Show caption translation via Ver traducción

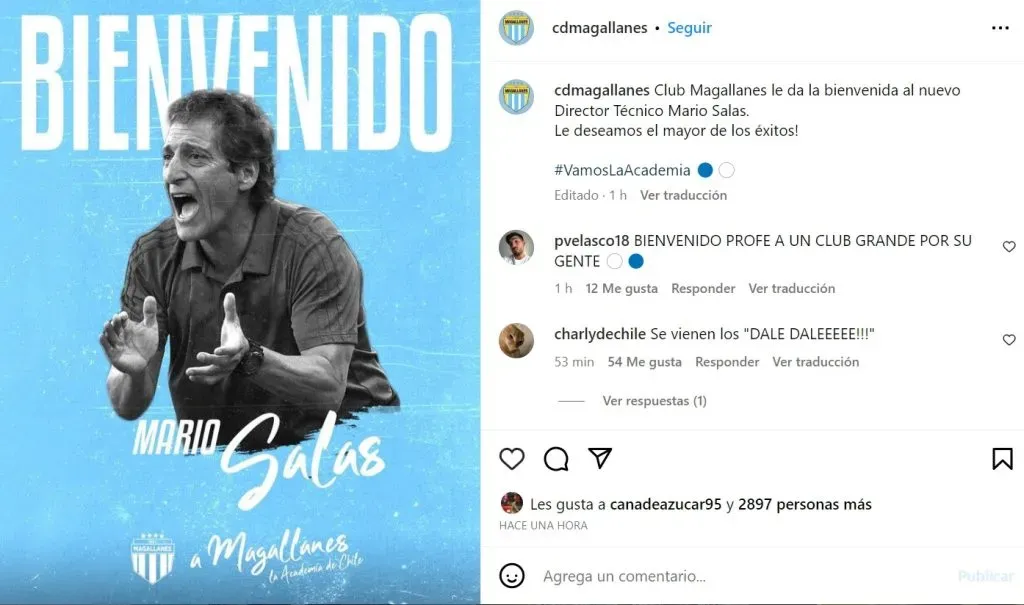(x=683, y=195)
